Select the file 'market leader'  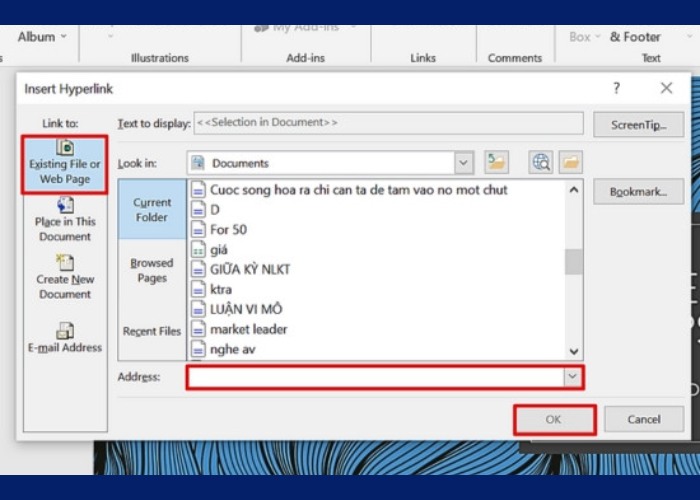pos(239,329)
